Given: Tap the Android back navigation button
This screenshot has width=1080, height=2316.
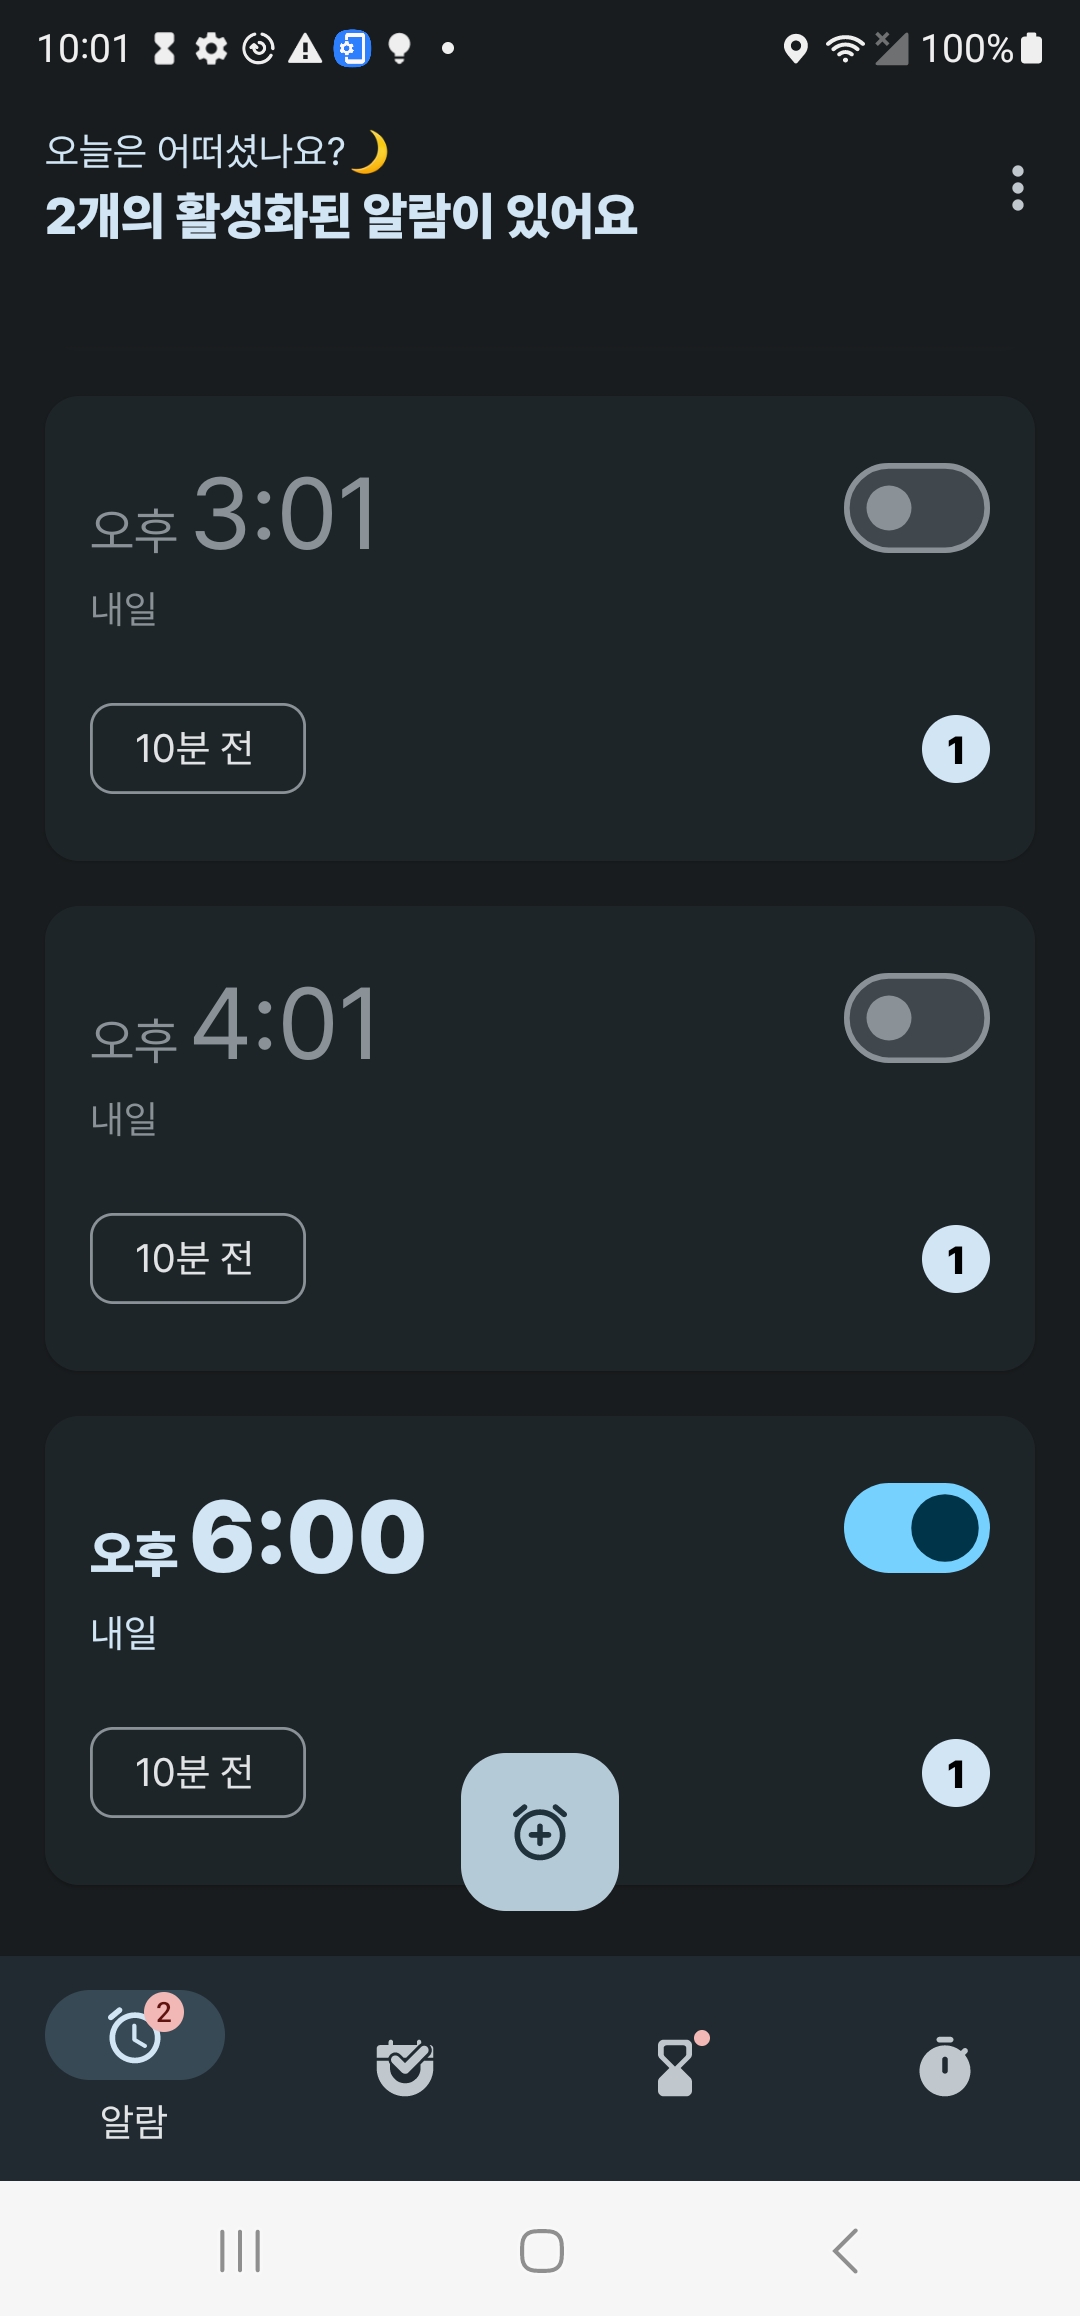Looking at the screenshot, I should point(845,2251).
